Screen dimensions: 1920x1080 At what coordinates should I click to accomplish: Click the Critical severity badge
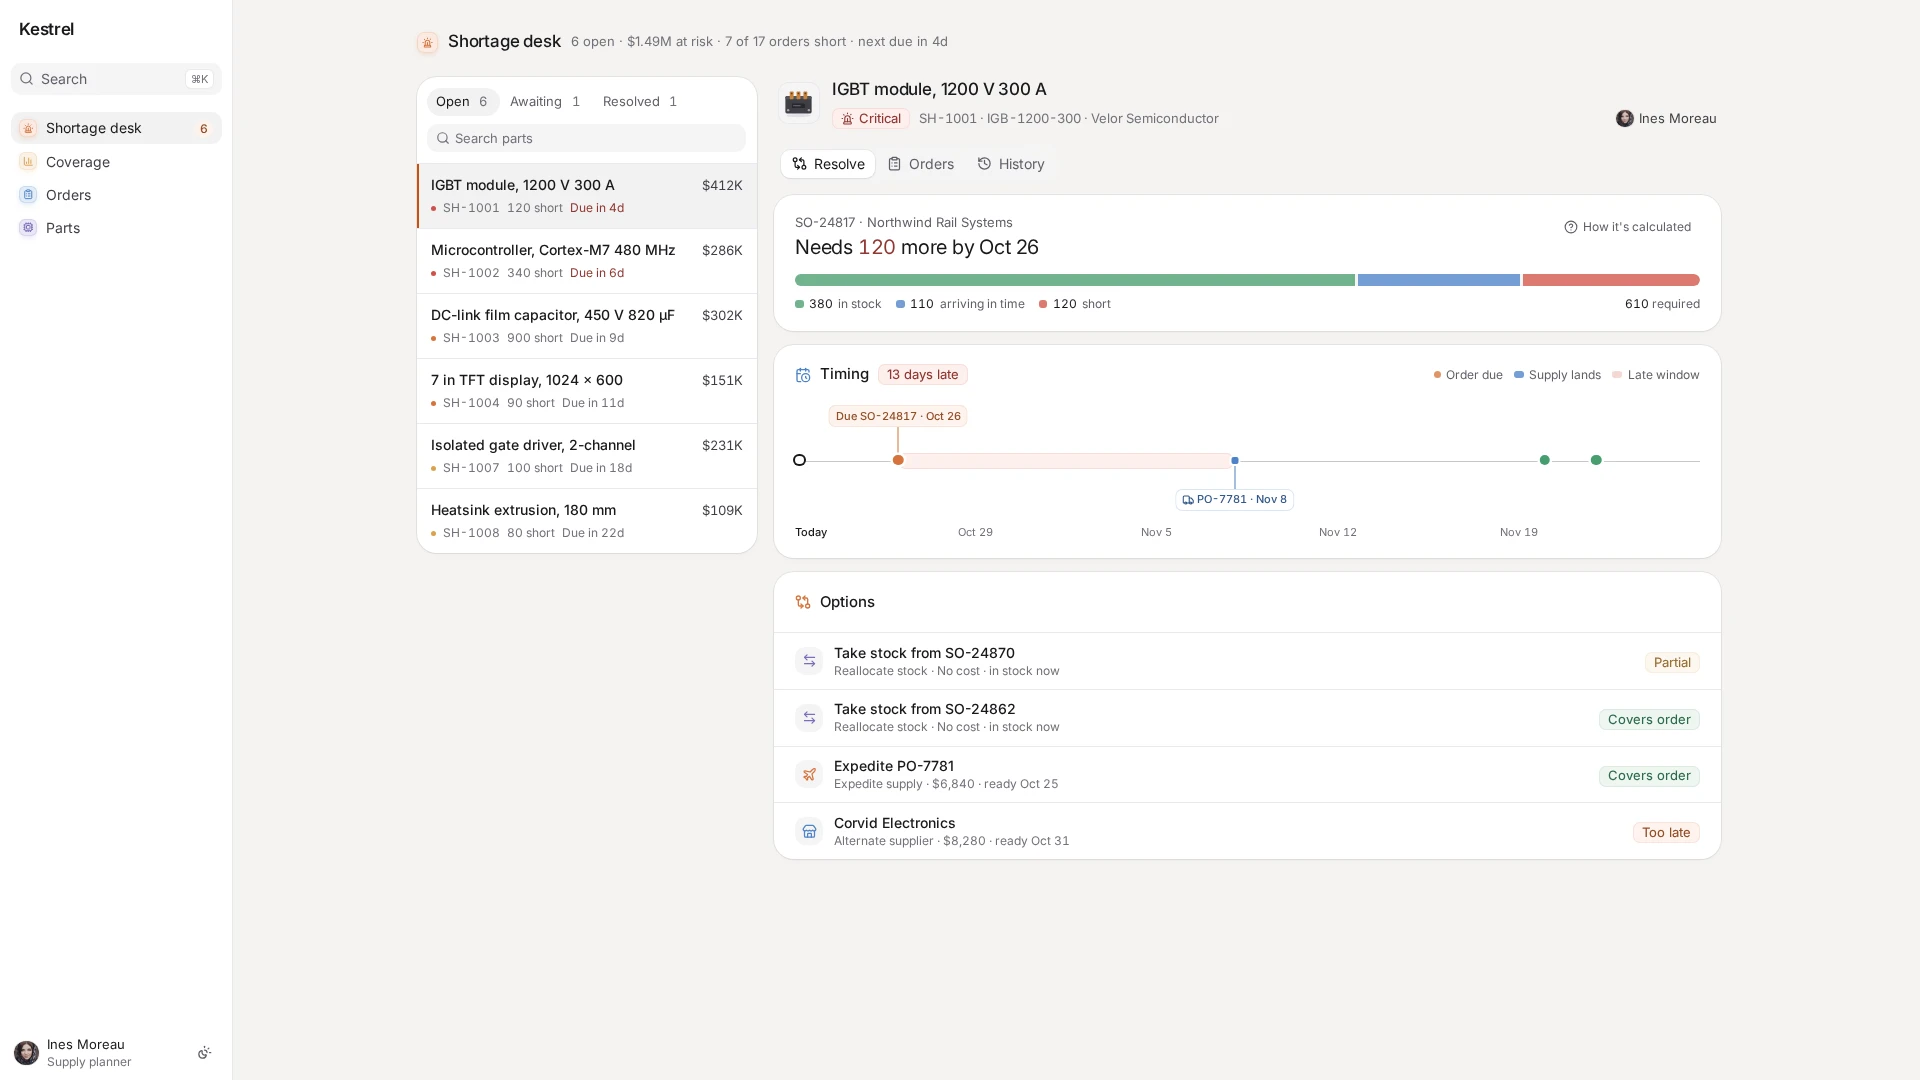coord(871,119)
